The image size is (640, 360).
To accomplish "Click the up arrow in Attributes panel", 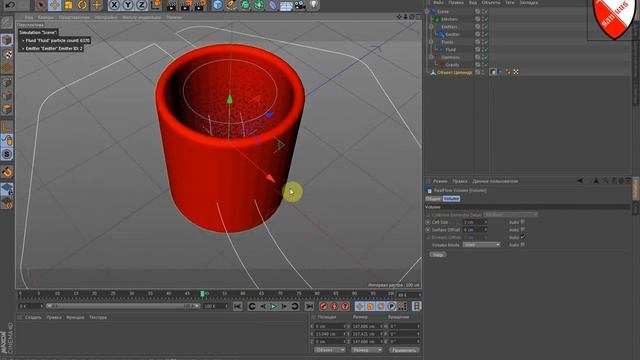I will click(596, 181).
